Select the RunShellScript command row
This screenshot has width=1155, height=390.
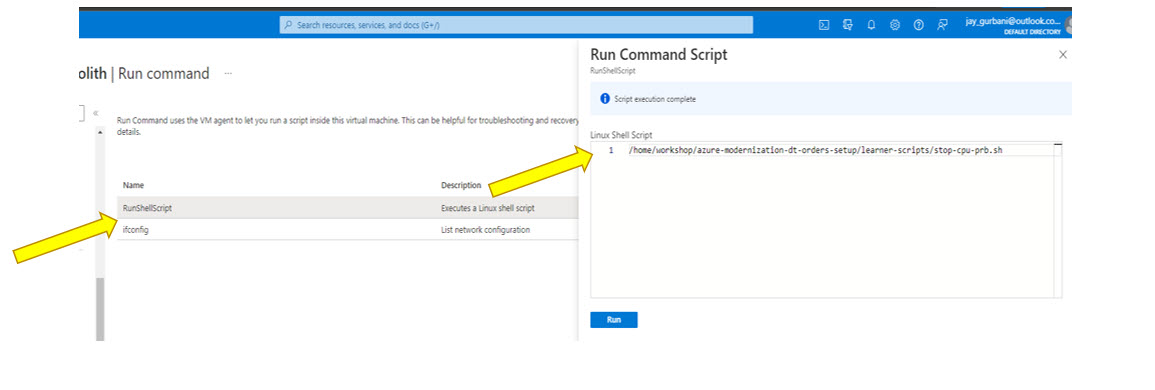coord(347,208)
